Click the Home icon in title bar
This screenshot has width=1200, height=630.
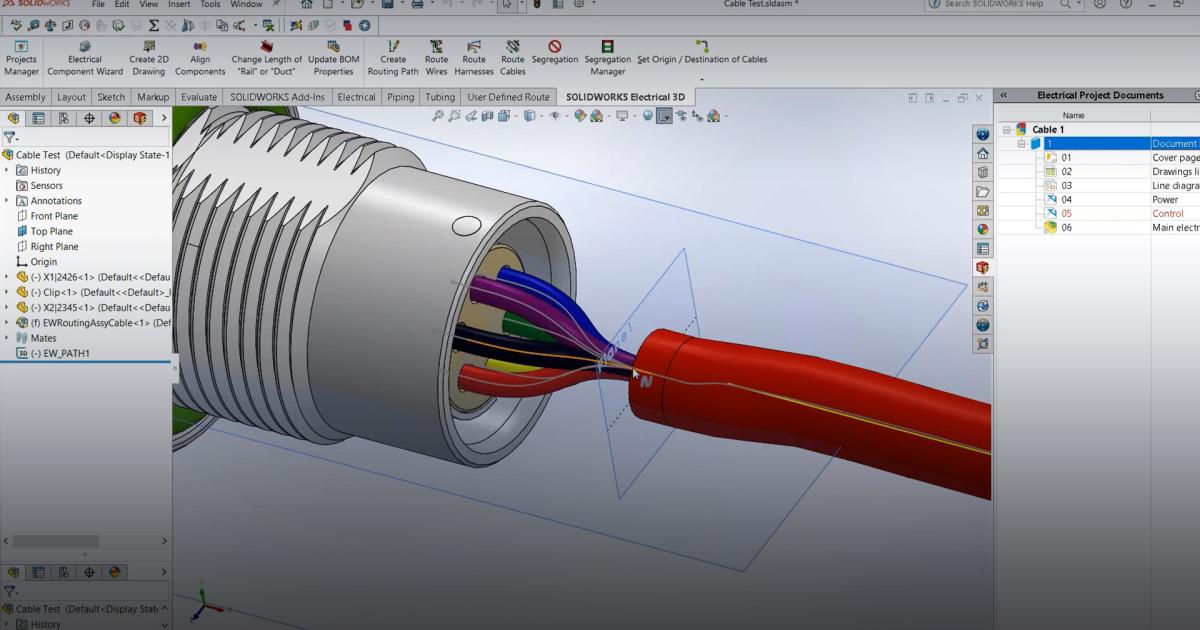(x=308, y=5)
